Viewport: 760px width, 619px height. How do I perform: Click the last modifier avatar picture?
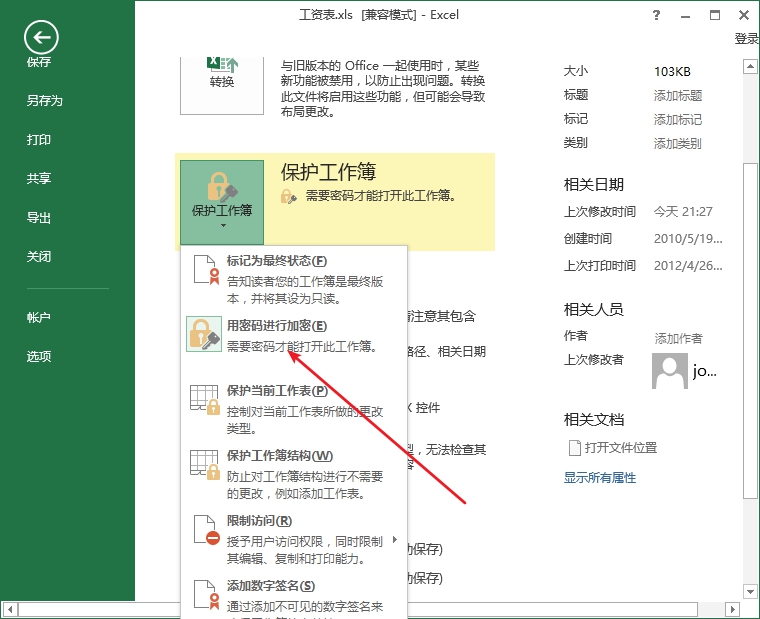[x=670, y=371]
